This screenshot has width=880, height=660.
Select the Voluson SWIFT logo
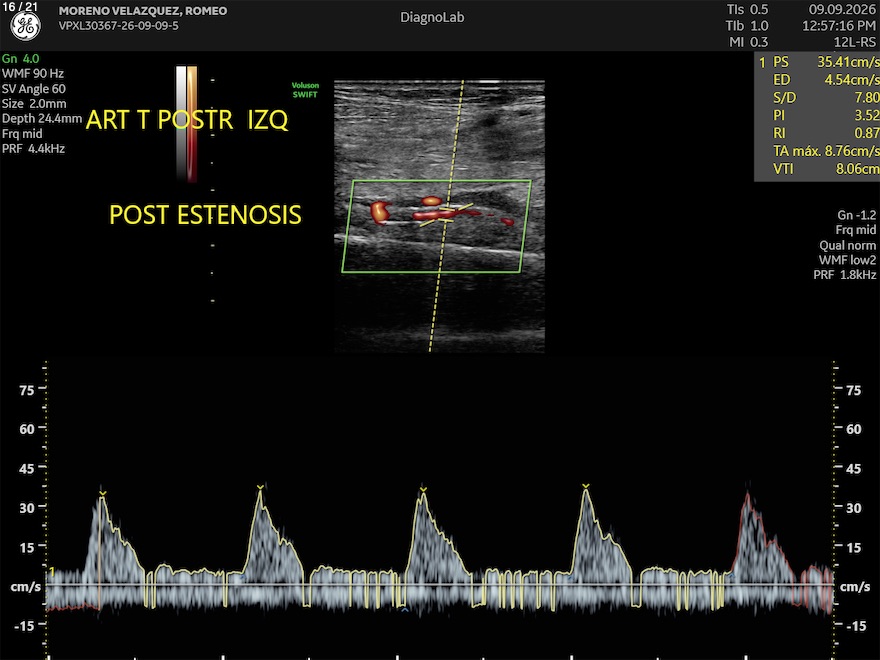pyautogui.click(x=305, y=90)
